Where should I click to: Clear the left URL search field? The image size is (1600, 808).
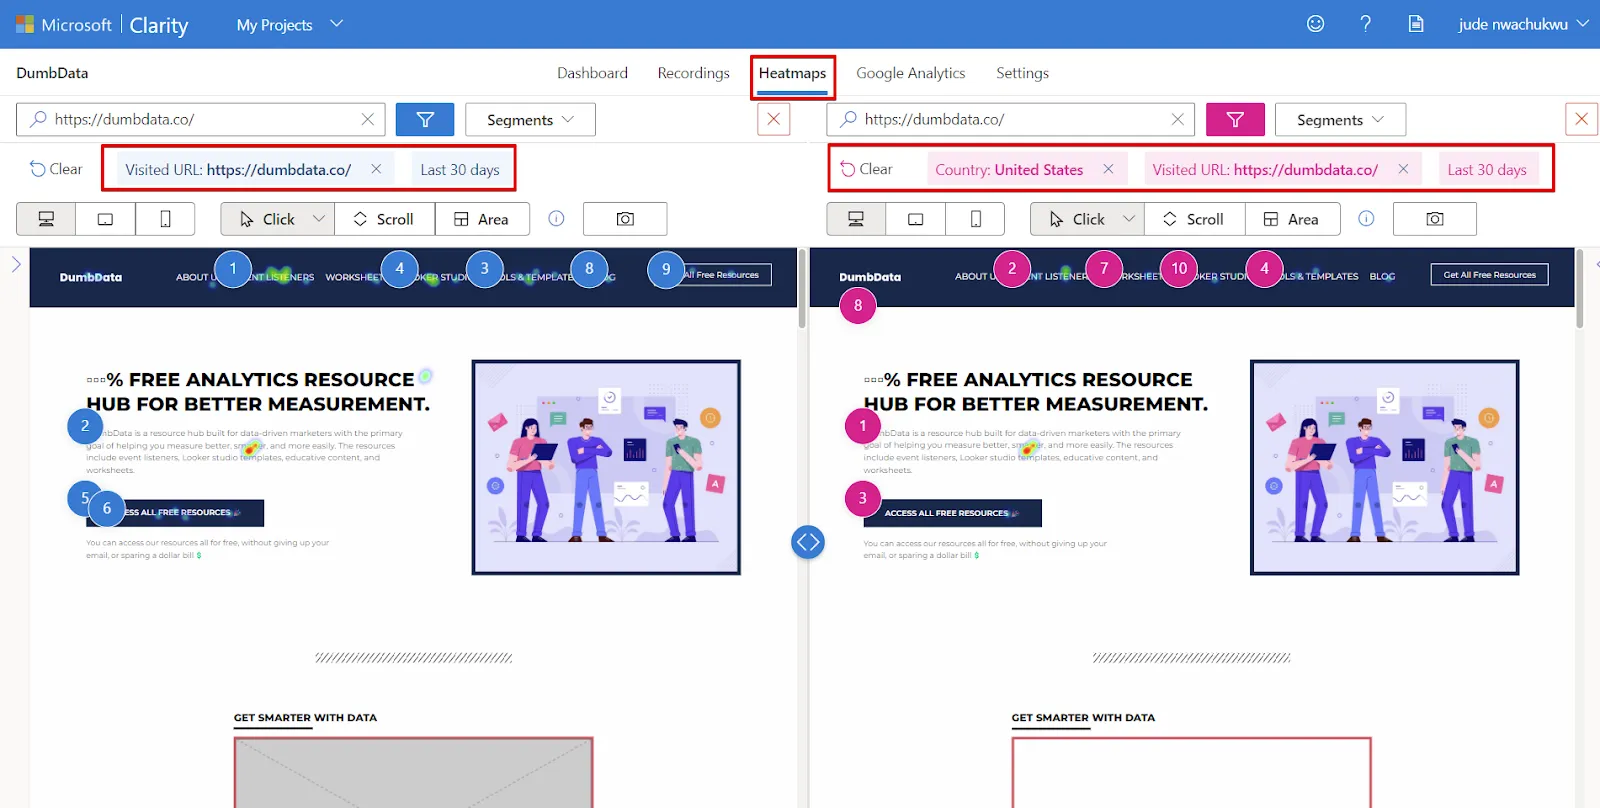pos(367,119)
